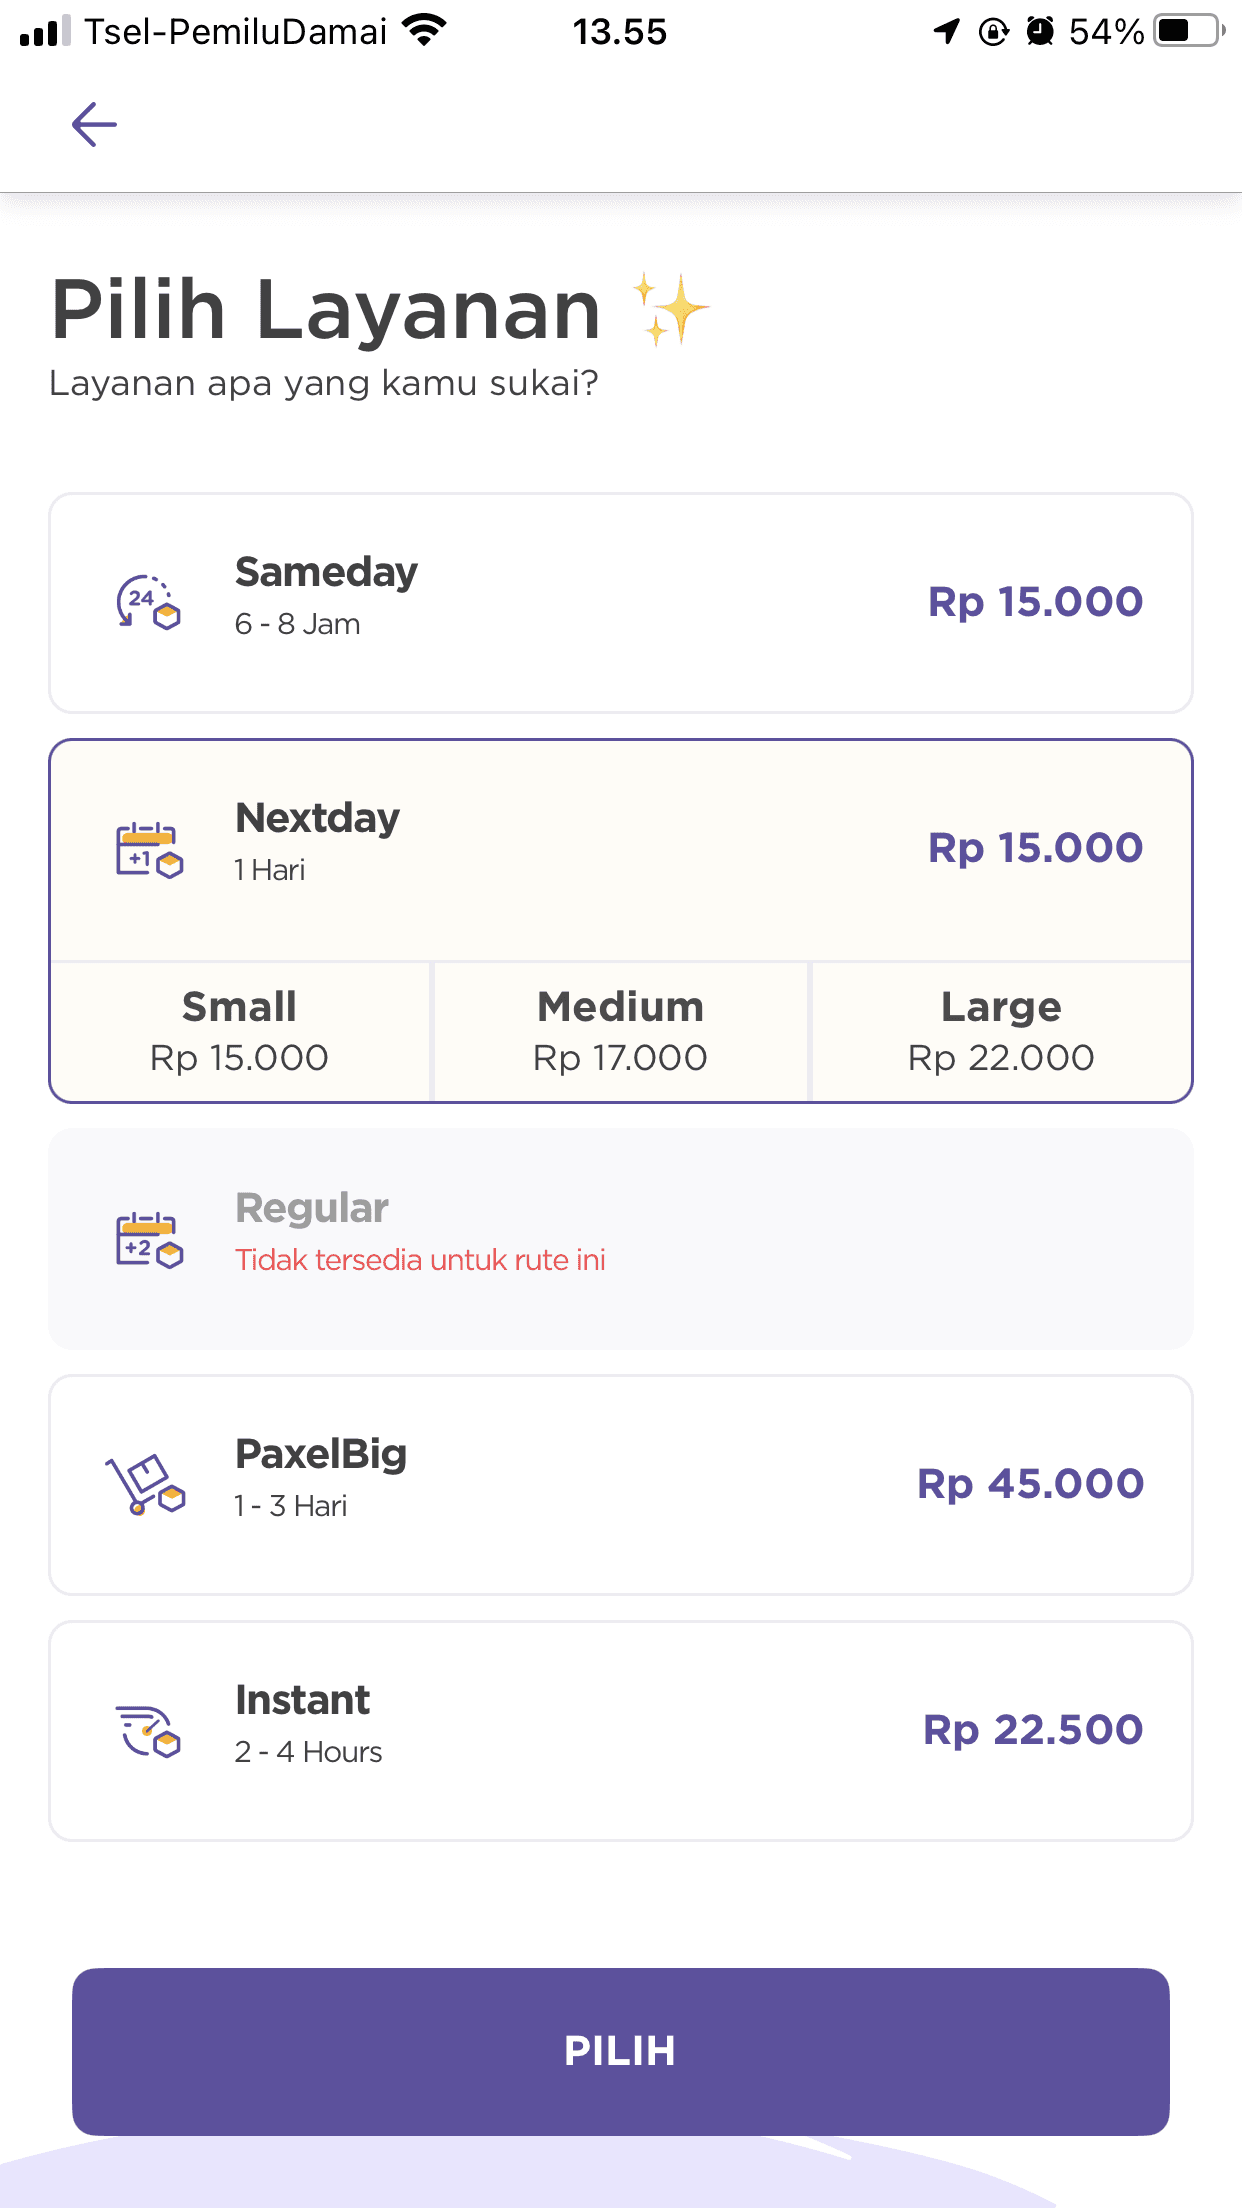The width and height of the screenshot is (1242, 2208).
Task: Collapse the Nextday 1 Hari service card
Action: (x=621, y=850)
